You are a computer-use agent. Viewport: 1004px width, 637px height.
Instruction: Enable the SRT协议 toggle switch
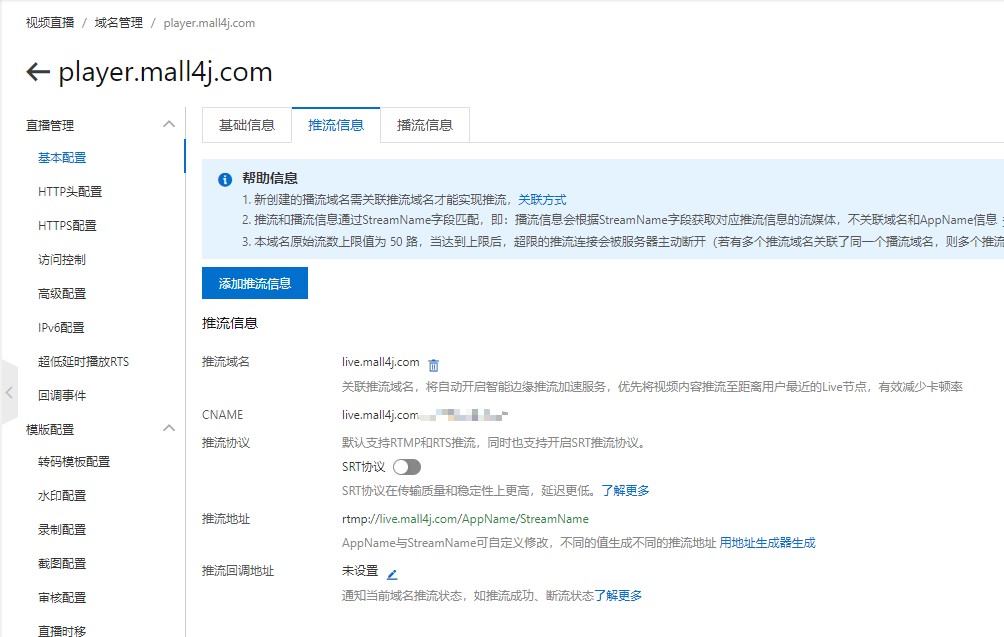point(407,467)
